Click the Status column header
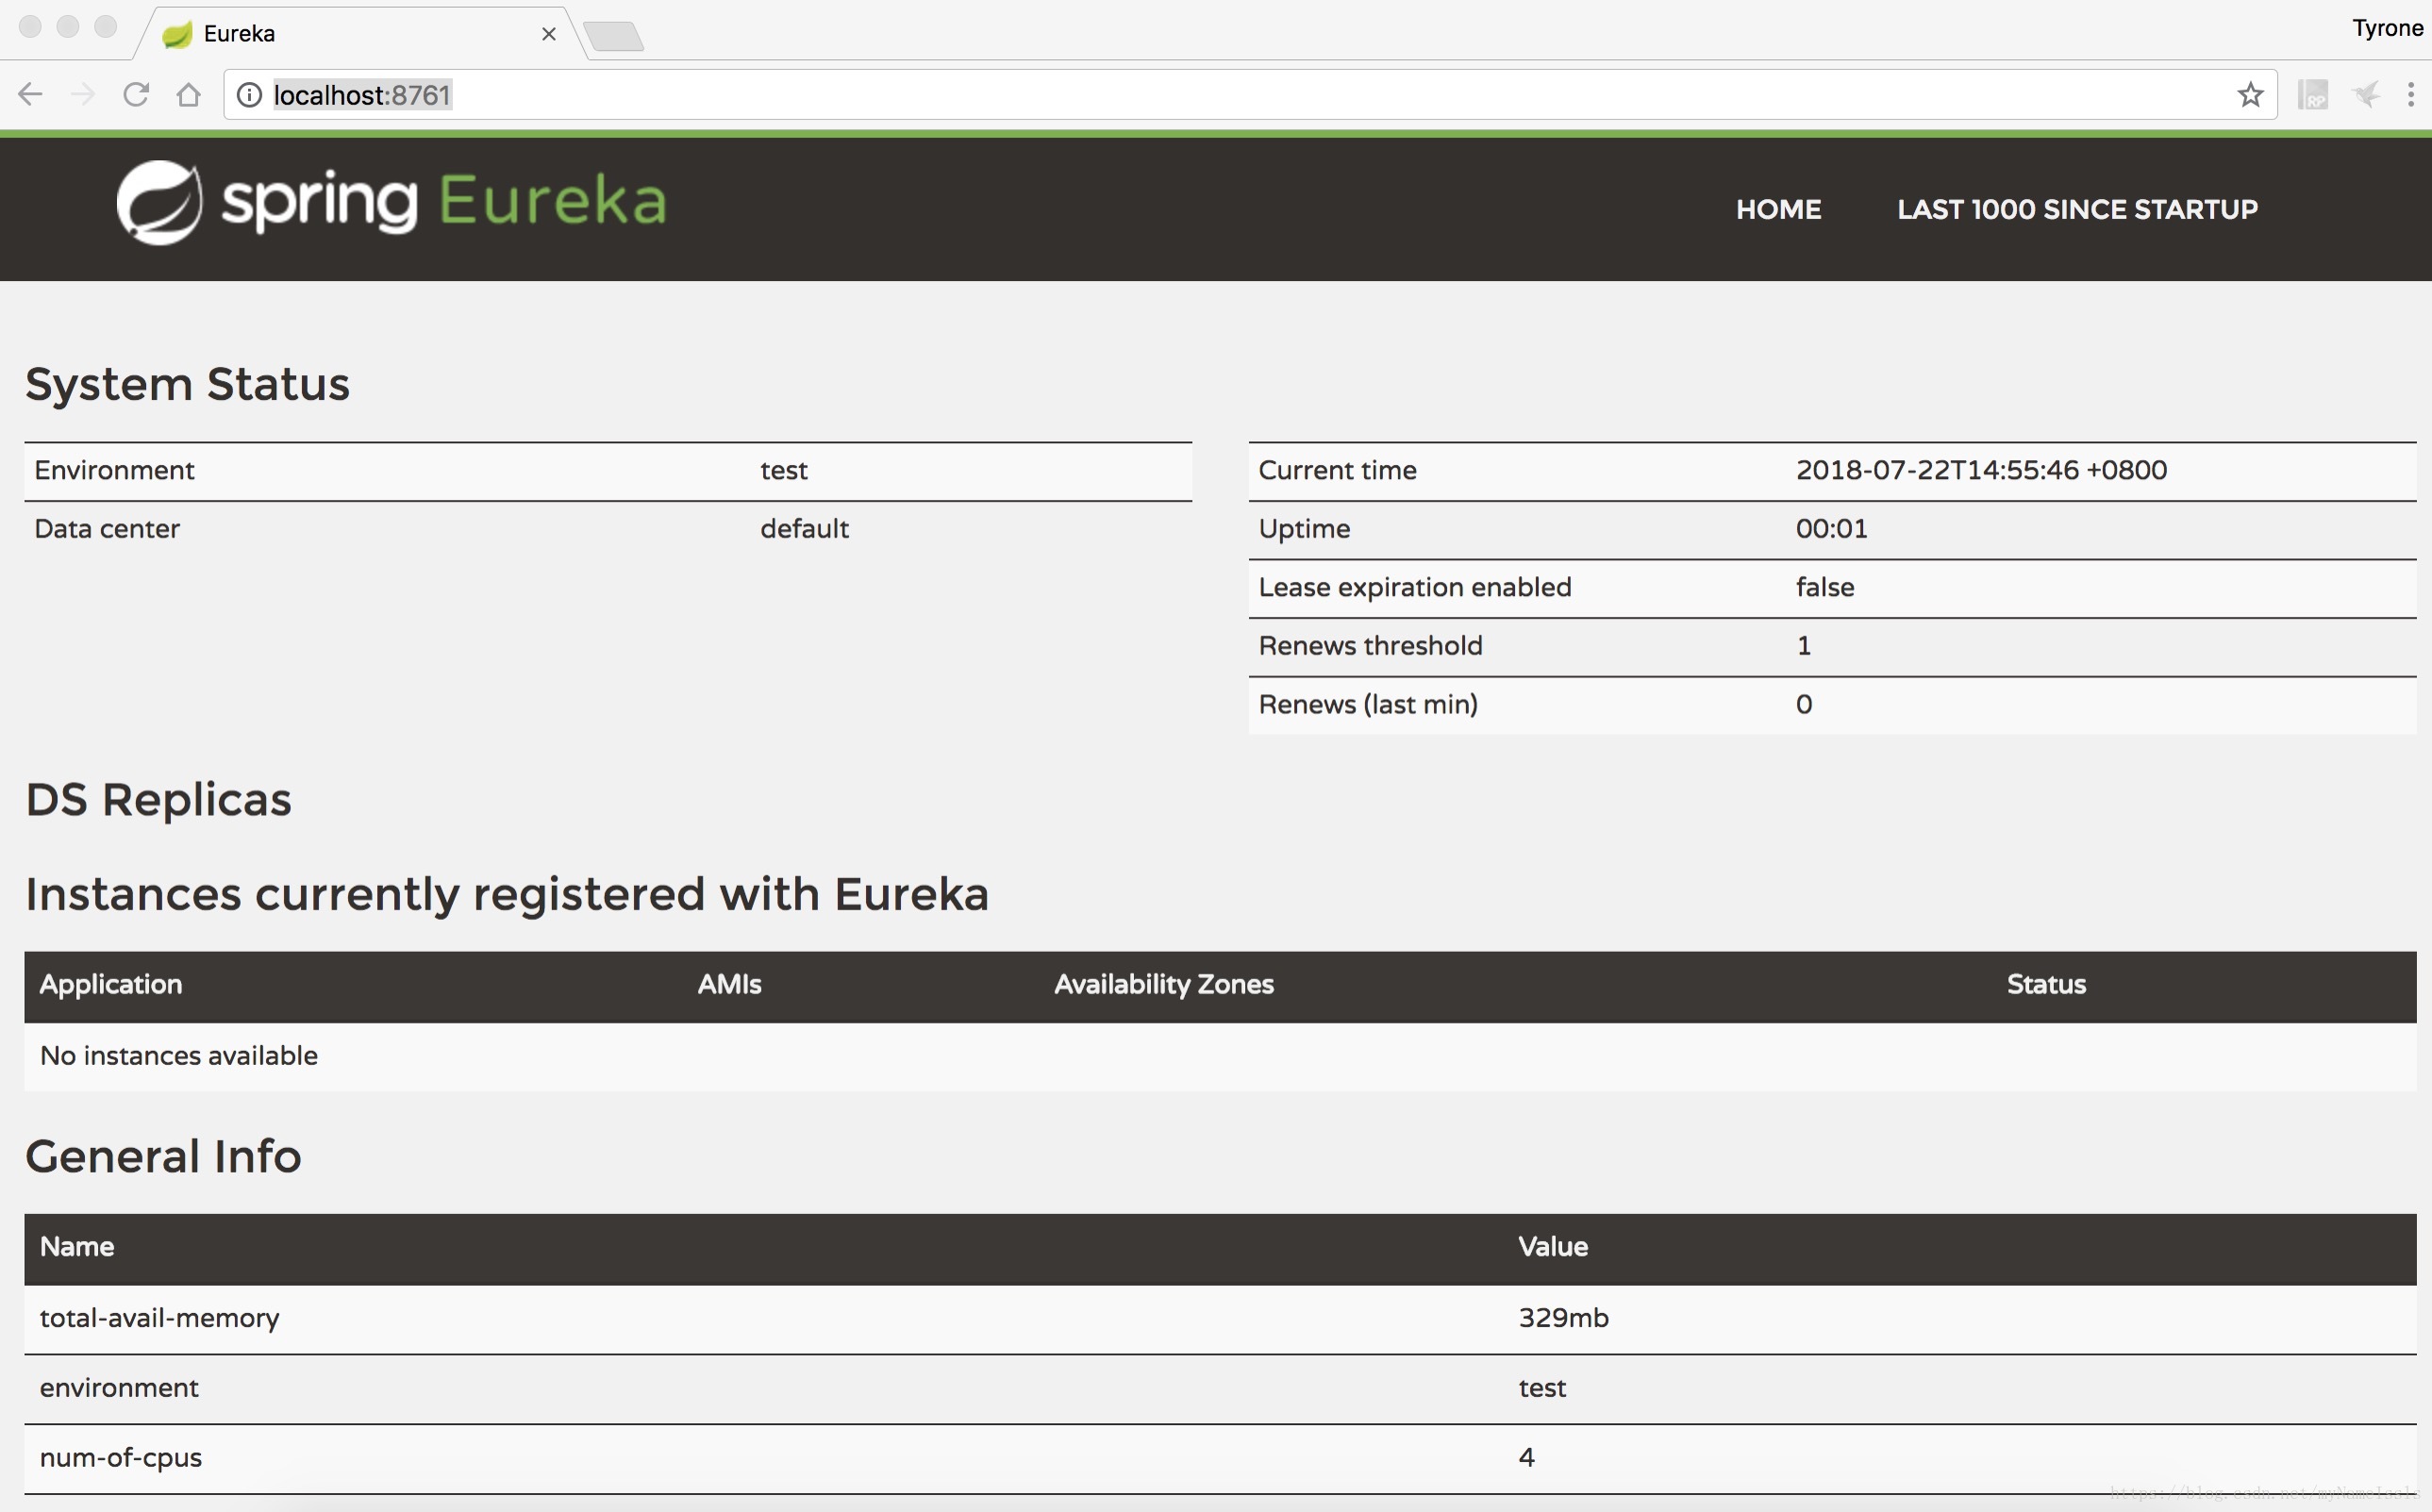Viewport: 2432px width, 1512px height. 2045,984
